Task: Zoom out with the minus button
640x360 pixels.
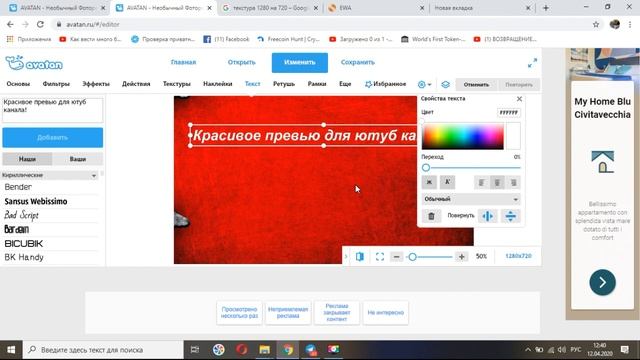Action: click(x=396, y=257)
